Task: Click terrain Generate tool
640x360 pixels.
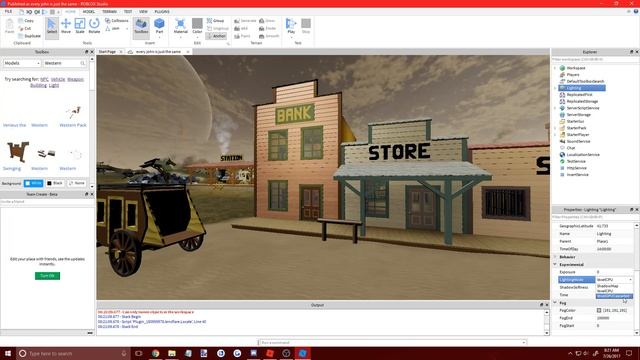Action: pos(245,20)
